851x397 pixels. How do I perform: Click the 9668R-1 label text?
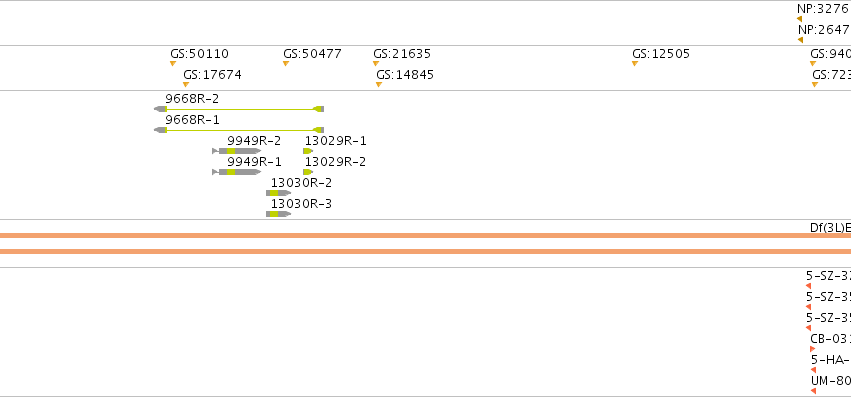click(192, 119)
